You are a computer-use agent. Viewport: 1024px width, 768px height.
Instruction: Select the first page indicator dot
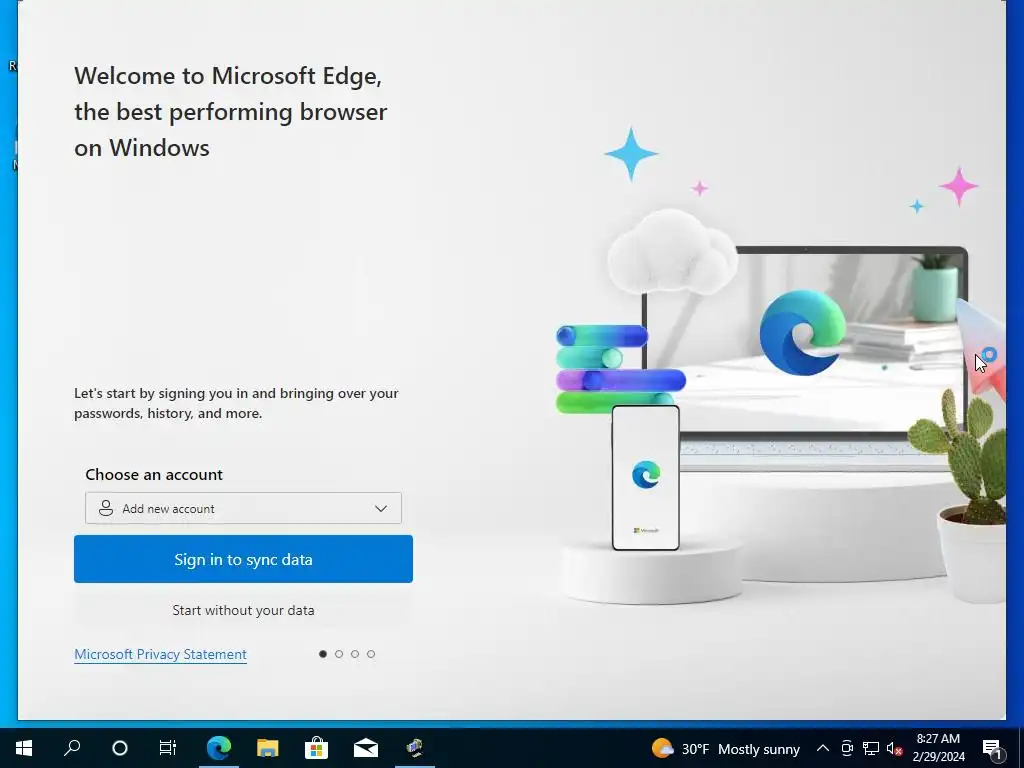pyautogui.click(x=323, y=654)
